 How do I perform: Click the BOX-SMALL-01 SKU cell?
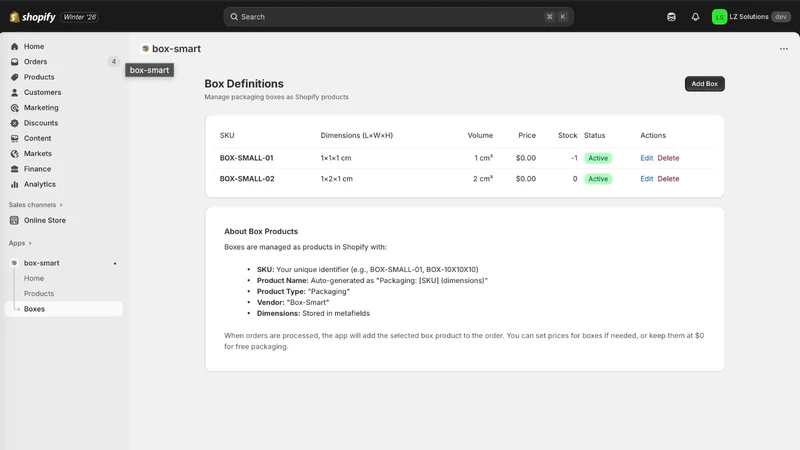coord(246,158)
